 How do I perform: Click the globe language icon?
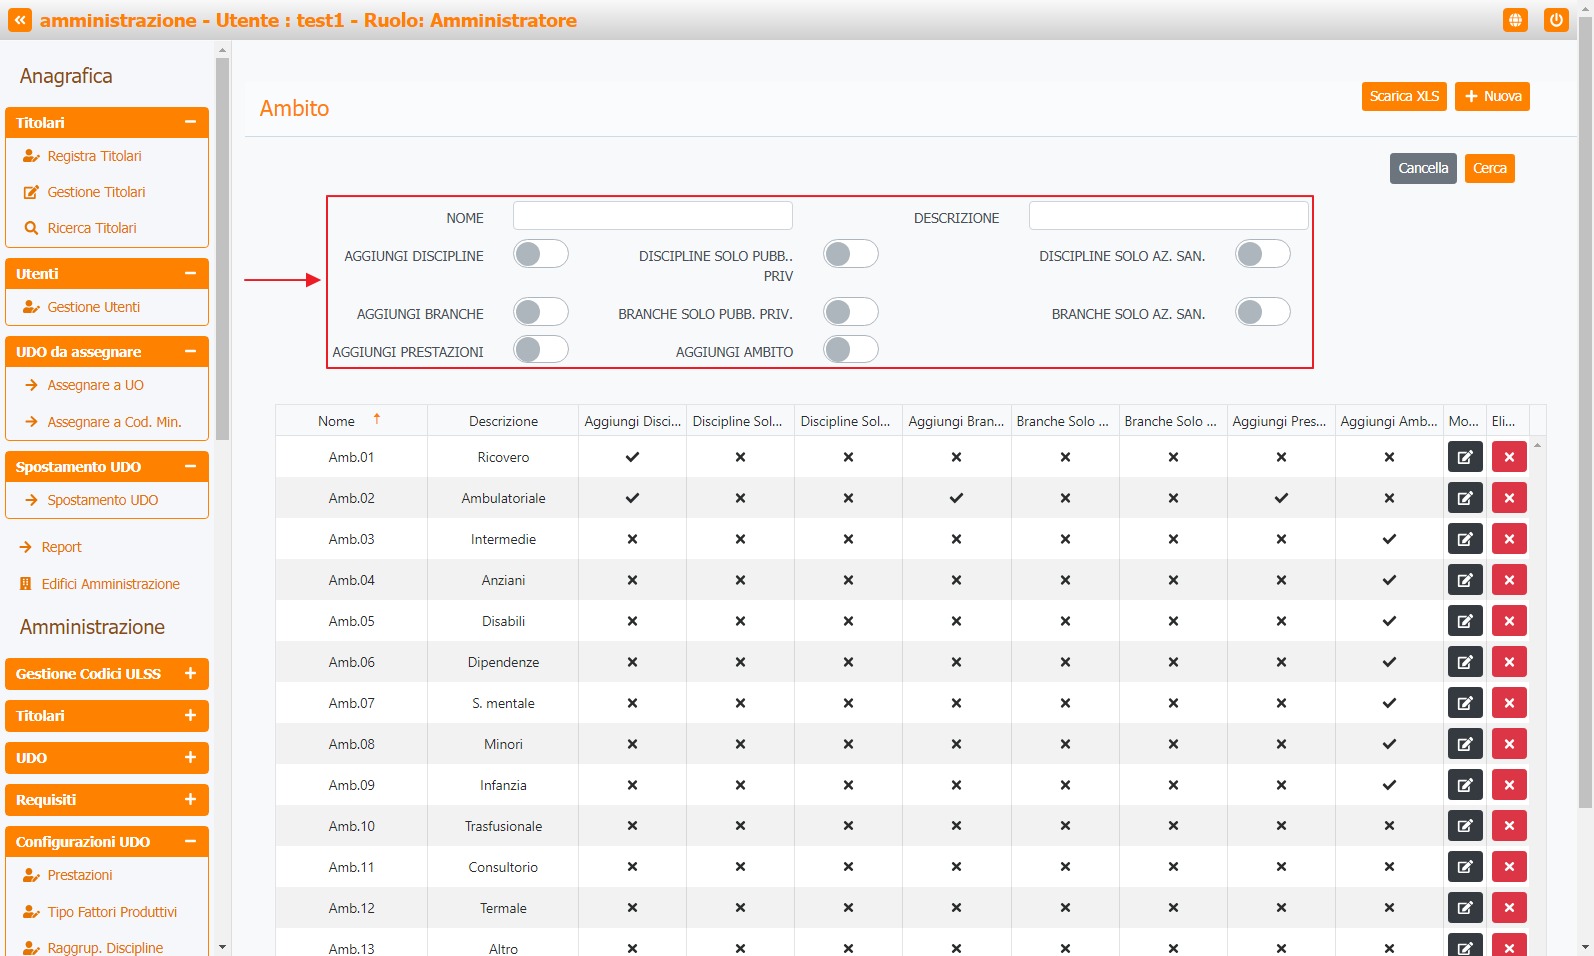tap(1515, 20)
